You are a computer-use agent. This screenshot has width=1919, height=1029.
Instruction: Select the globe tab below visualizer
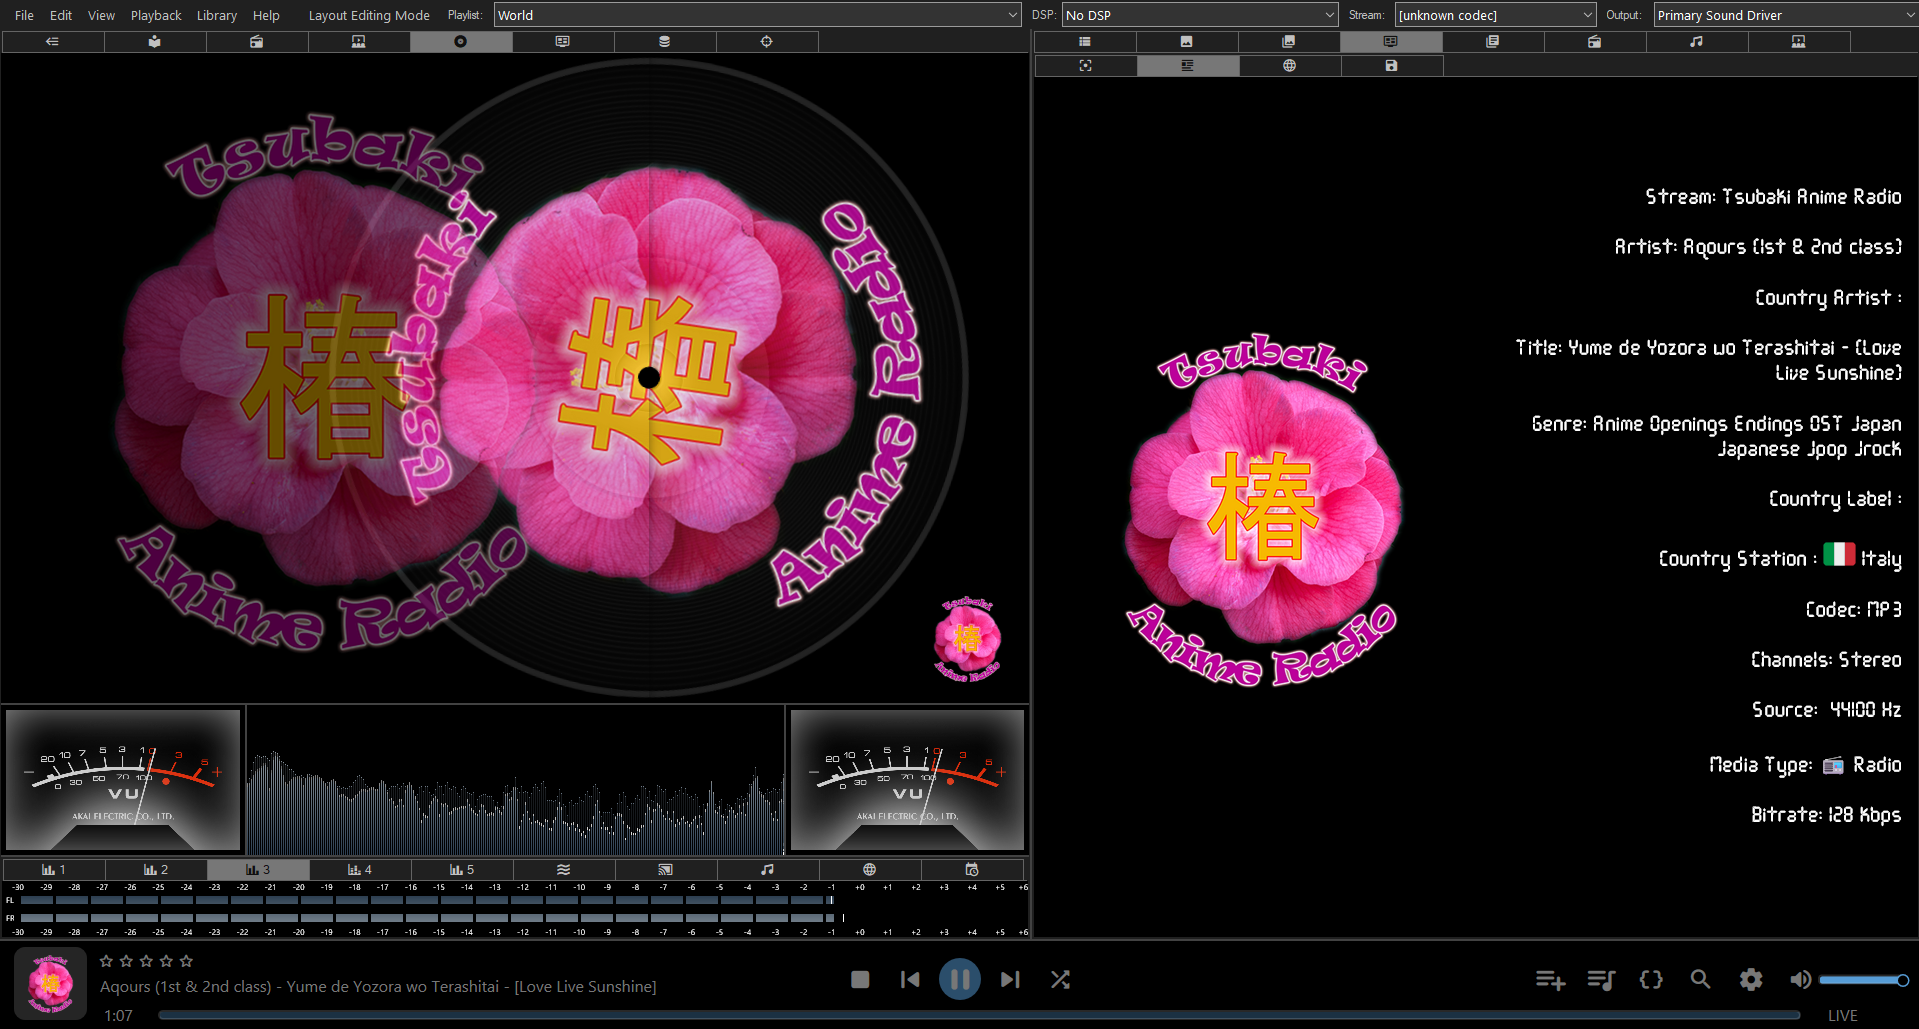(x=870, y=870)
